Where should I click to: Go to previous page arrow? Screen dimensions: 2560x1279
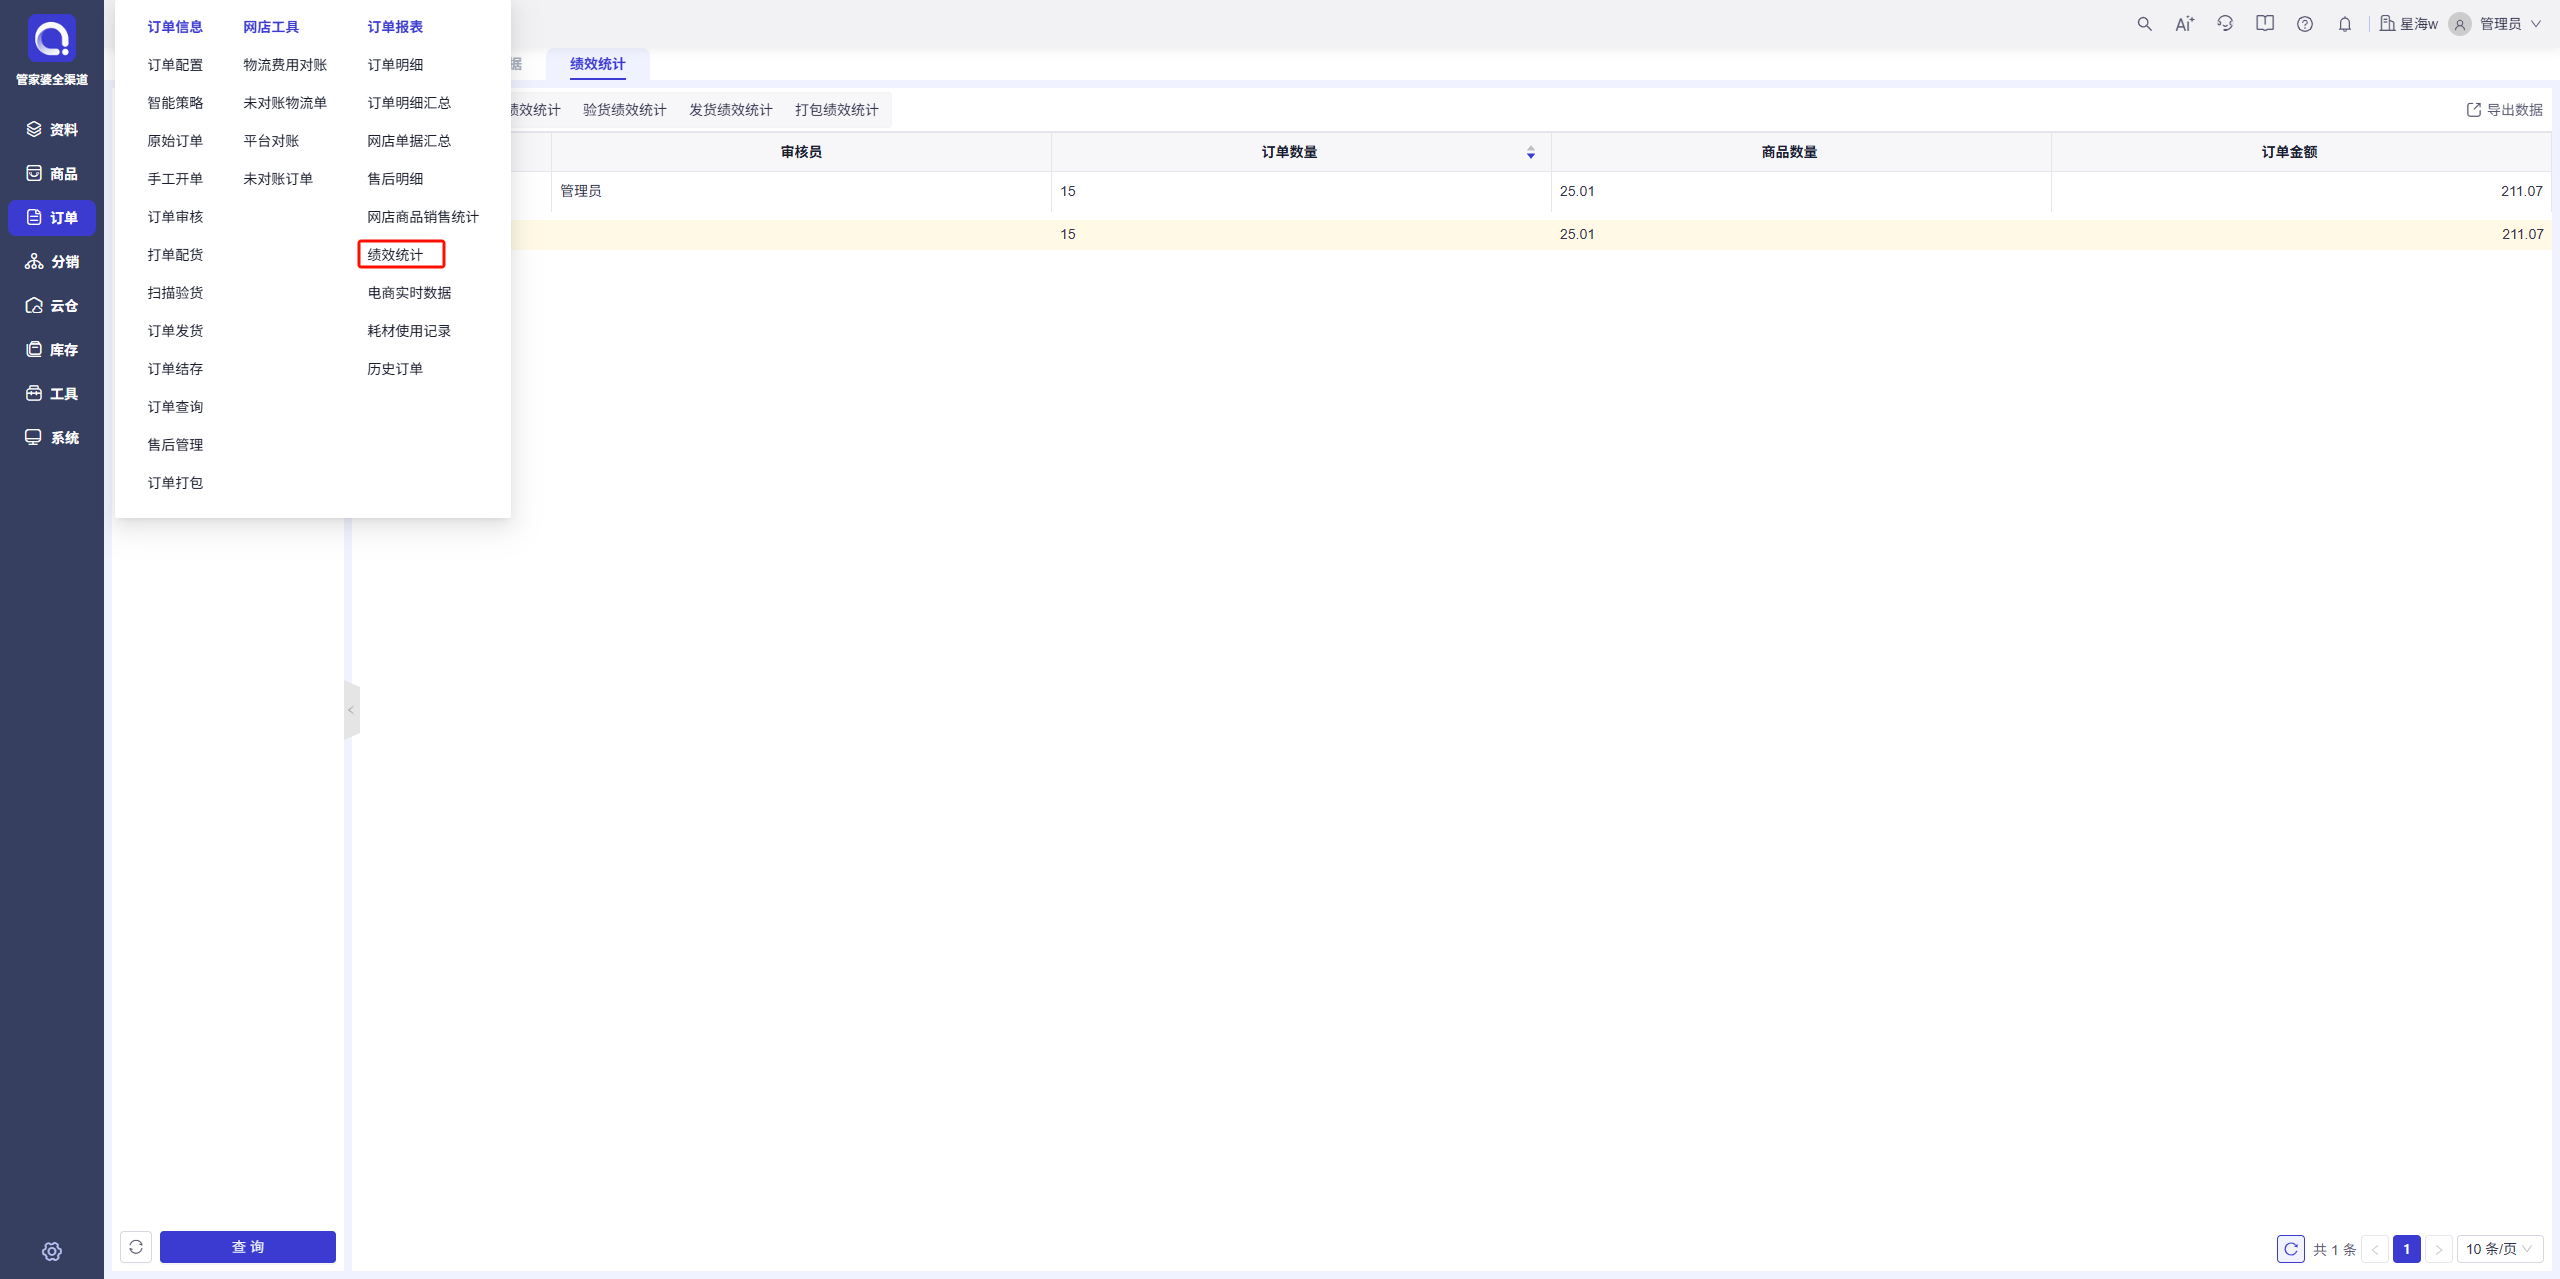pyautogui.click(x=2375, y=1249)
